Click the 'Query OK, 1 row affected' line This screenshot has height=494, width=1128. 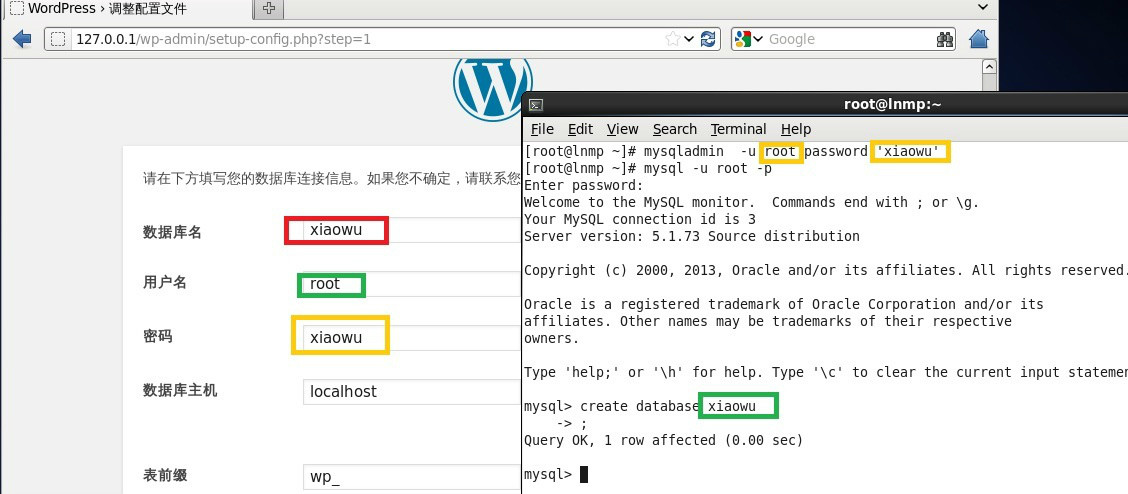663,440
